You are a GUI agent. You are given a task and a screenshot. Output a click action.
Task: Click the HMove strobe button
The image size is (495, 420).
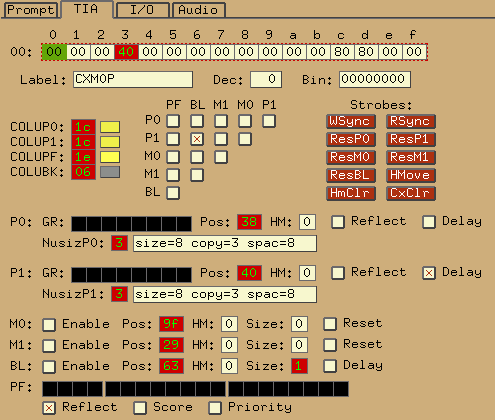pos(411,175)
